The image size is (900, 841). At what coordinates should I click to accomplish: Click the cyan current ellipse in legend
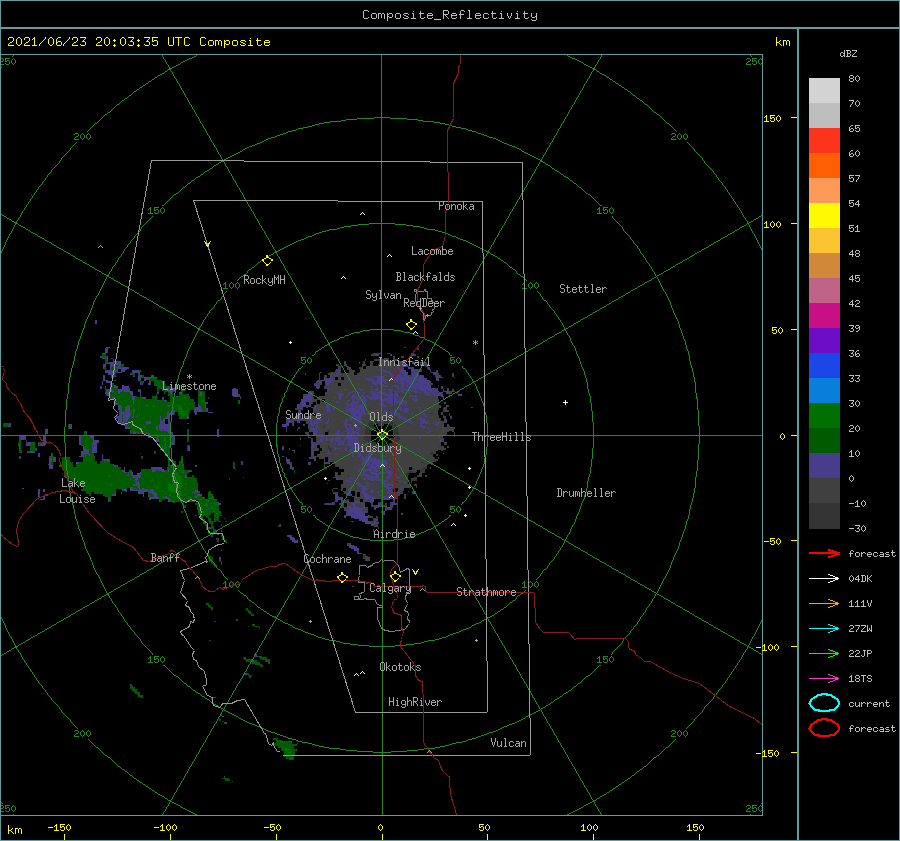[824, 703]
